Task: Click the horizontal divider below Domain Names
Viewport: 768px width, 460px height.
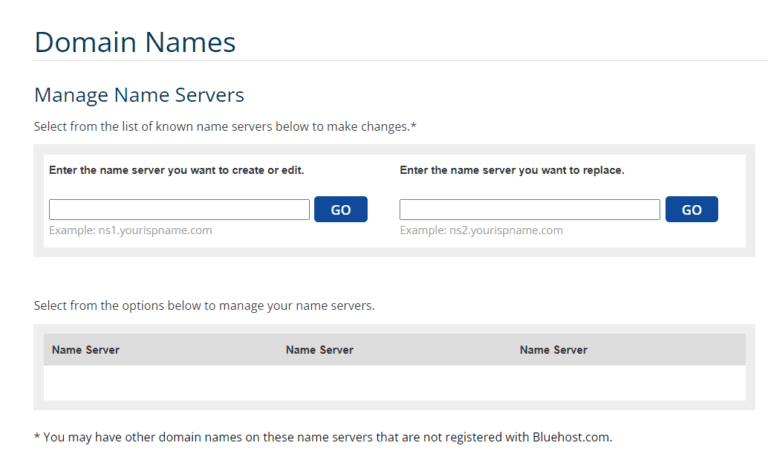Action: 400,61
